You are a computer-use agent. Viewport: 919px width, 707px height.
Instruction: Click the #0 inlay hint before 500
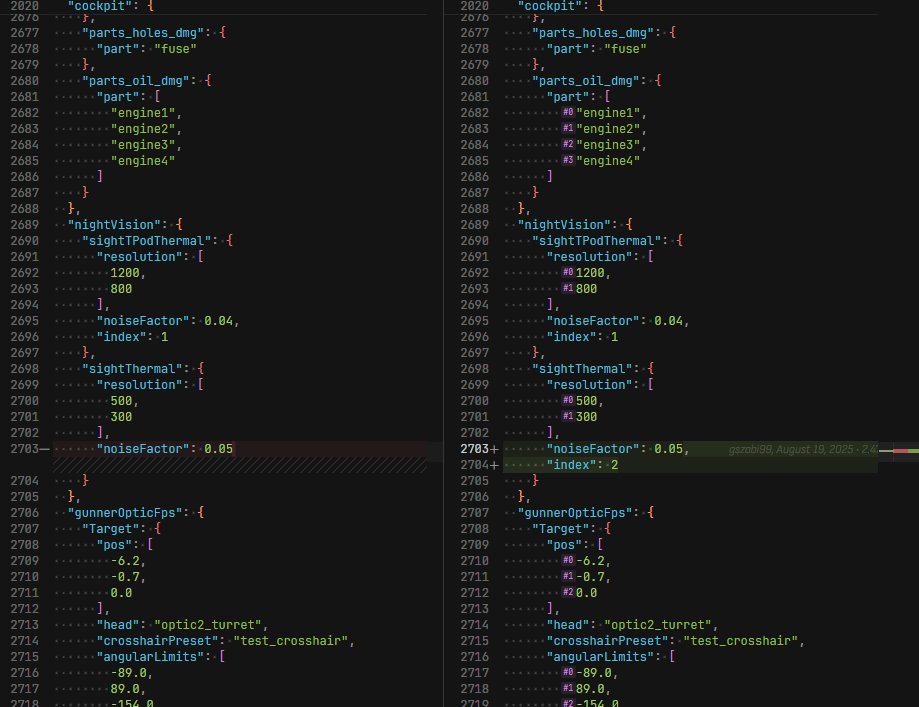coord(568,400)
